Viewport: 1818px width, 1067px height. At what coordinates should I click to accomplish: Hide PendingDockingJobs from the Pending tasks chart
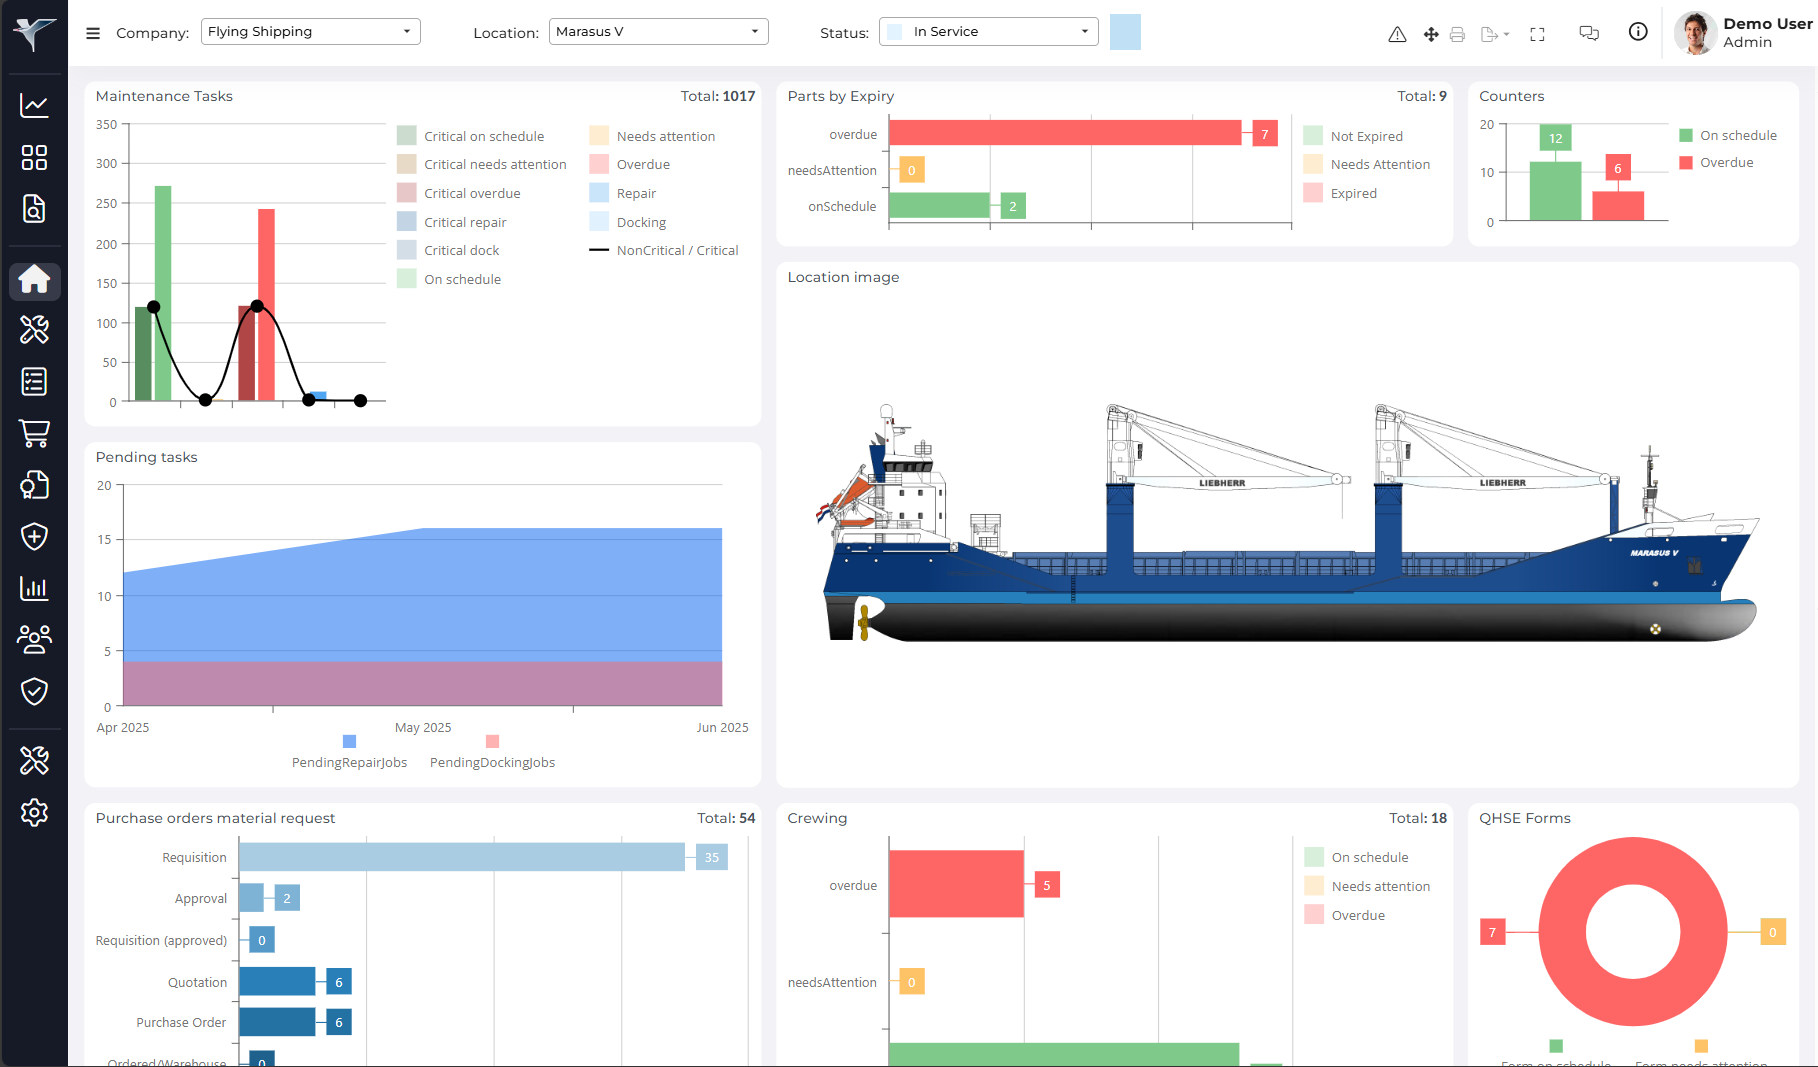pyautogui.click(x=491, y=751)
